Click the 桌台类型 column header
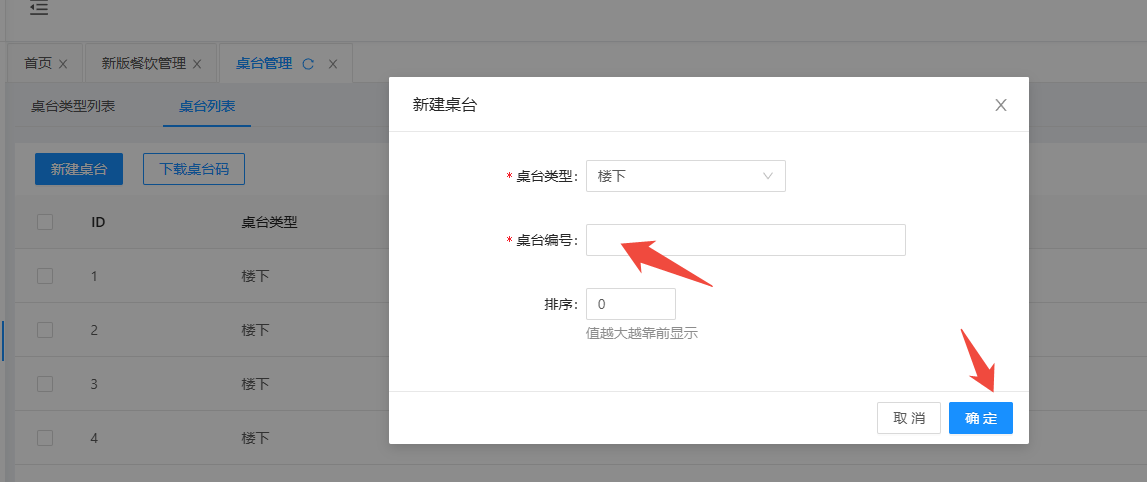The width and height of the screenshot is (1147, 482). [269, 222]
